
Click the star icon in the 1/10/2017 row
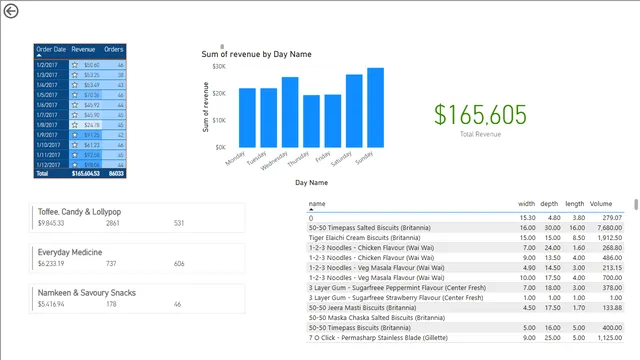click(x=75, y=145)
